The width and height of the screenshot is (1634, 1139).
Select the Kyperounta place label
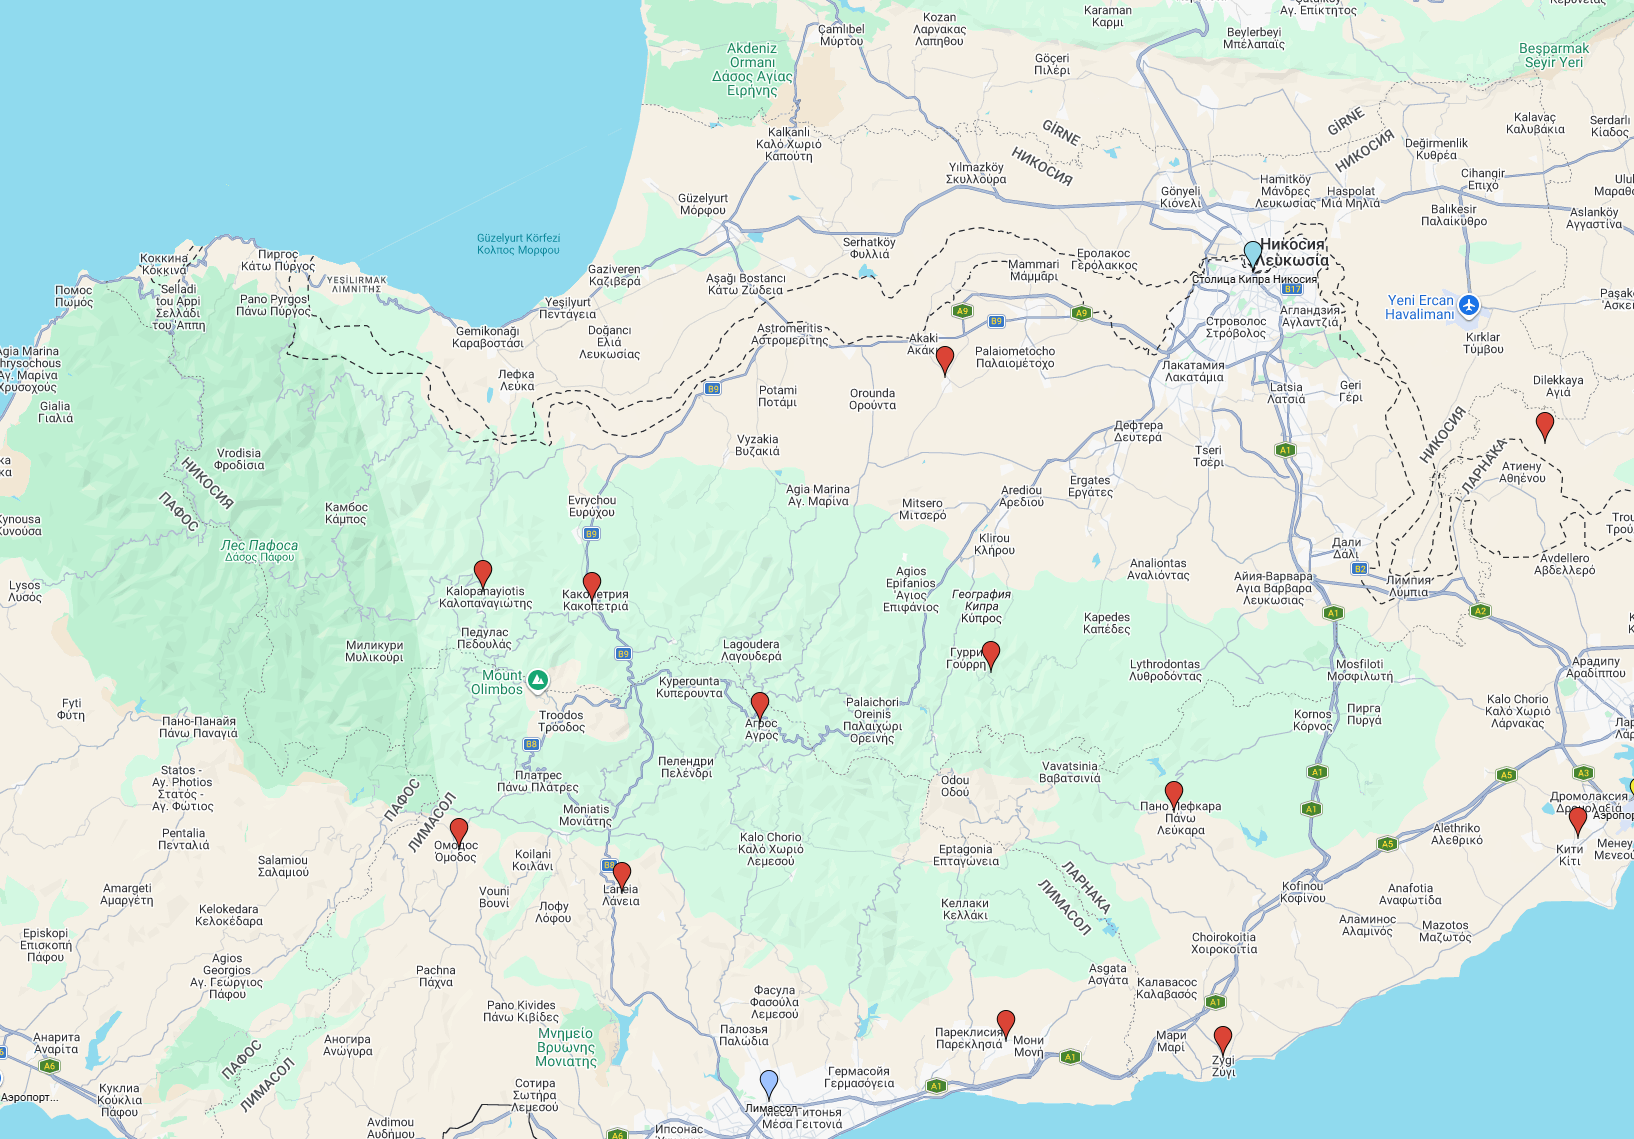[689, 687]
